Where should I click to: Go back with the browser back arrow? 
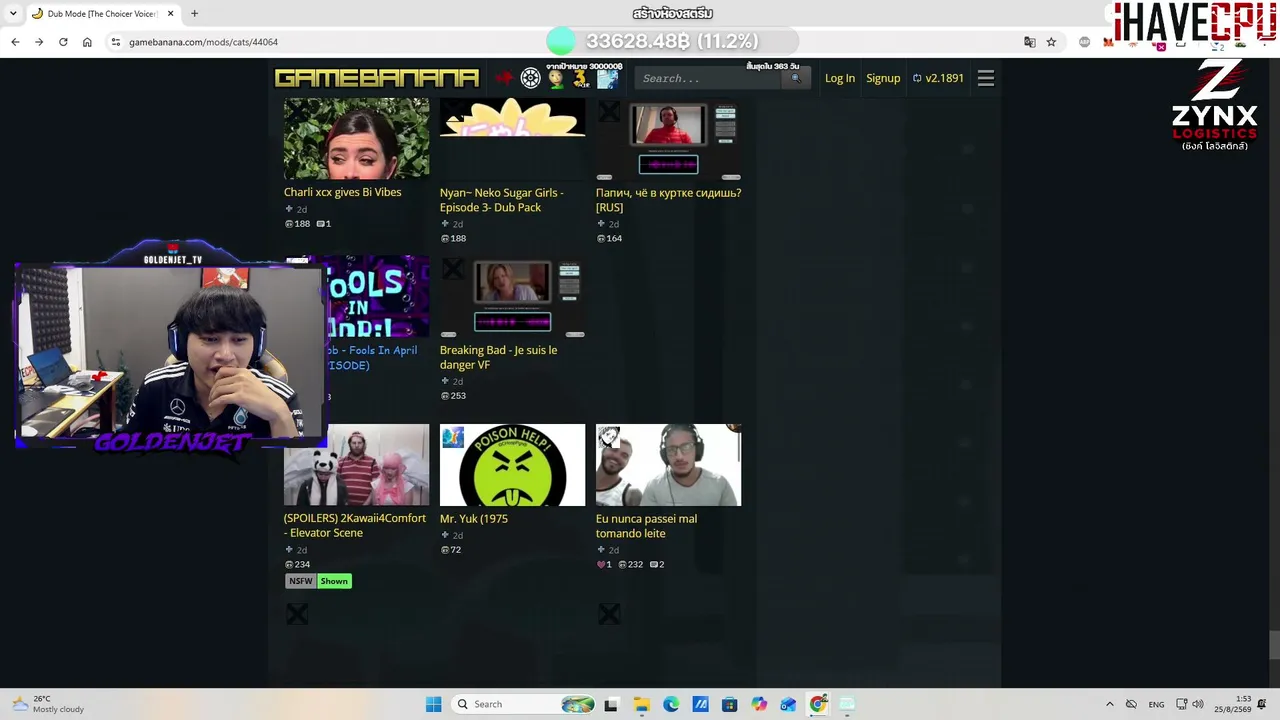coord(15,42)
